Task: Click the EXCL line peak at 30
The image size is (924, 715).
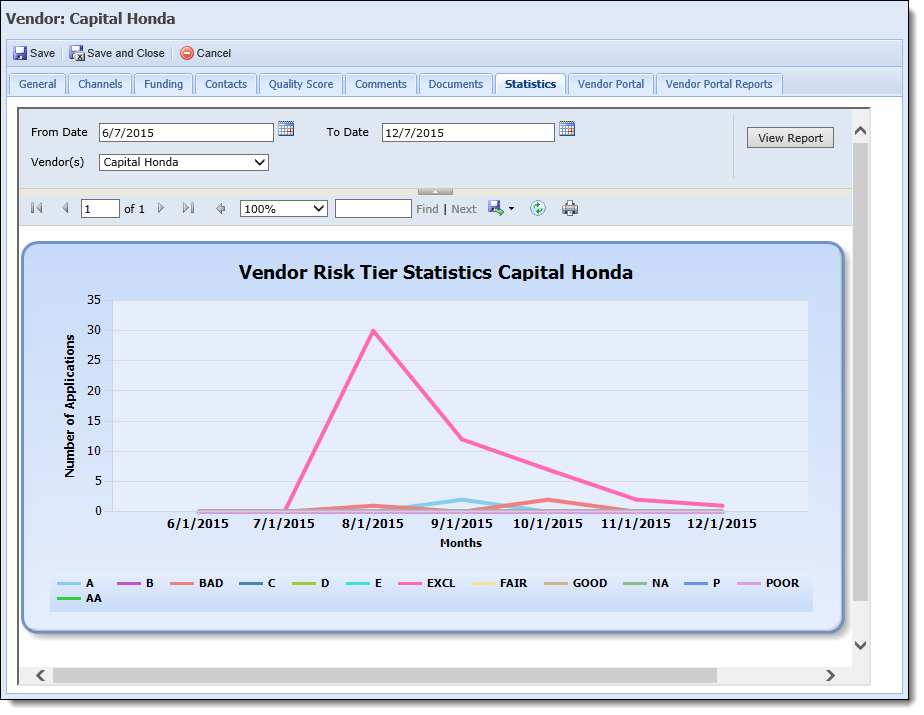Action: [373, 331]
